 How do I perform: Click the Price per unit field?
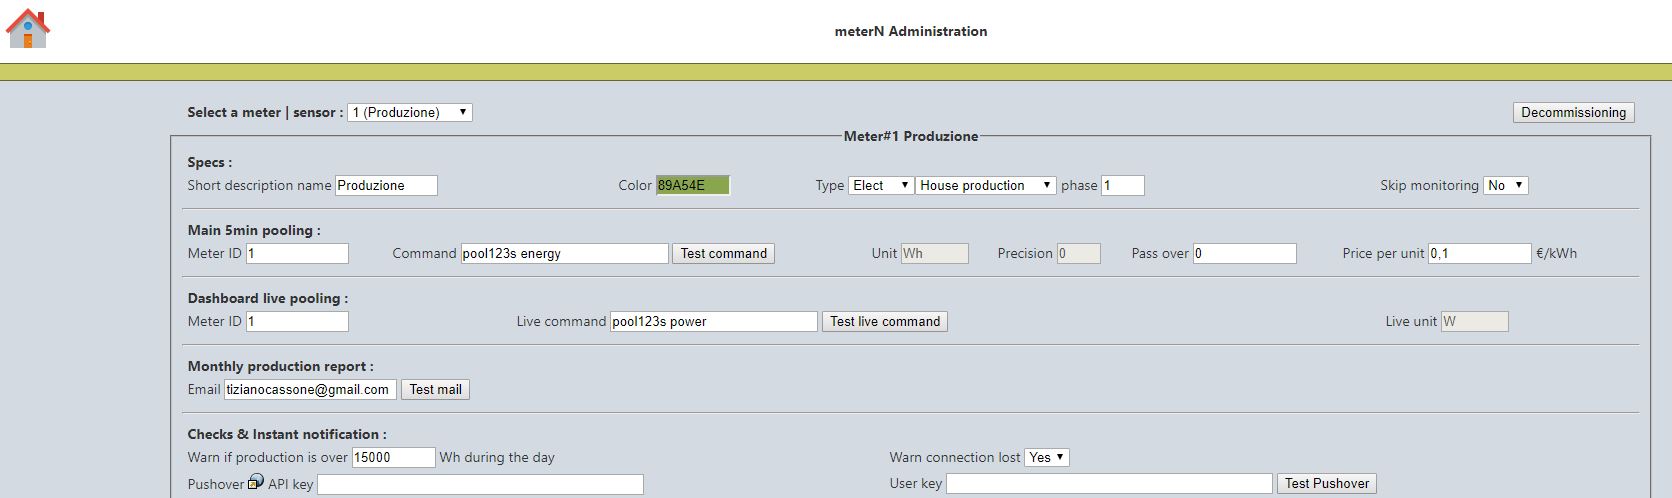pos(1480,253)
